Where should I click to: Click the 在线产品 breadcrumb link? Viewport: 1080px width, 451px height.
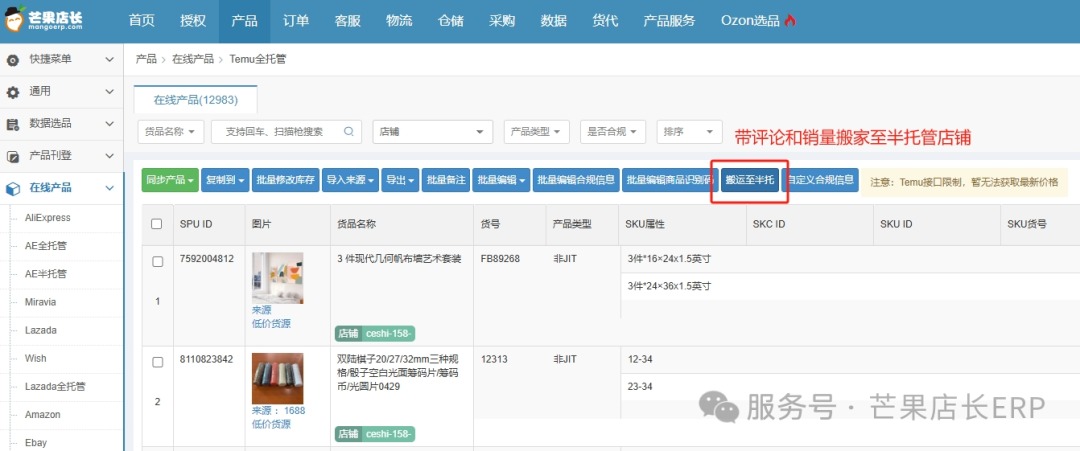tap(193, 59)
